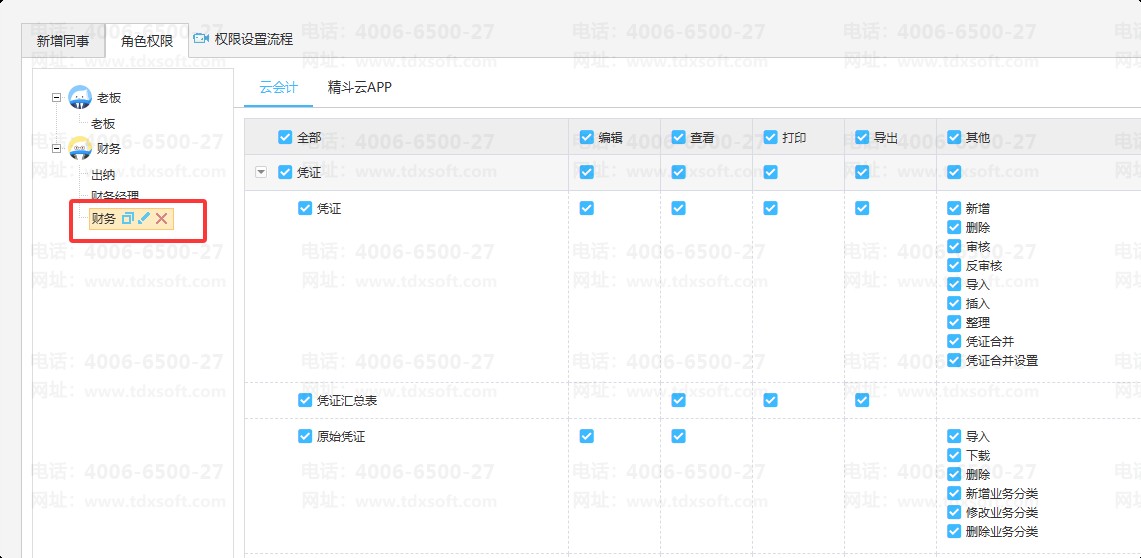Viewport: 1141px width, 558px height.
Task: Select the 财务经理 role
Action: (115, 196)
